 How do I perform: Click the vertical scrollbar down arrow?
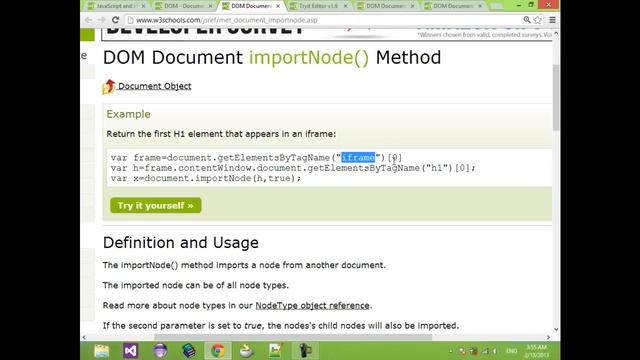(x=556, y=329)
